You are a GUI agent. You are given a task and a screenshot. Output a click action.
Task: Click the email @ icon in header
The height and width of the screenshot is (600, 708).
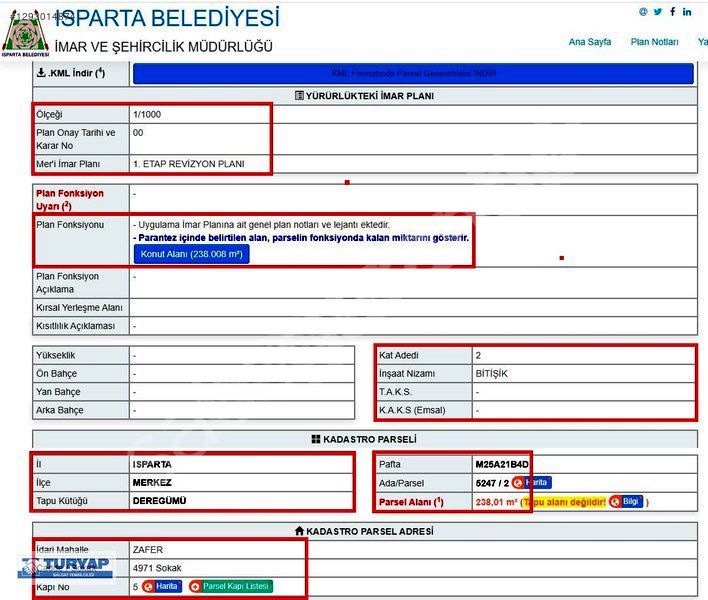643,12
